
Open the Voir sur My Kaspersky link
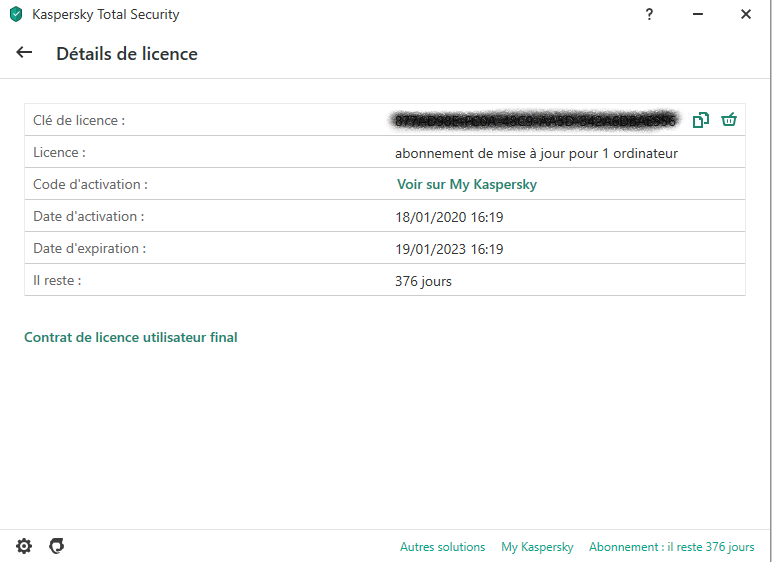(467, 185)
